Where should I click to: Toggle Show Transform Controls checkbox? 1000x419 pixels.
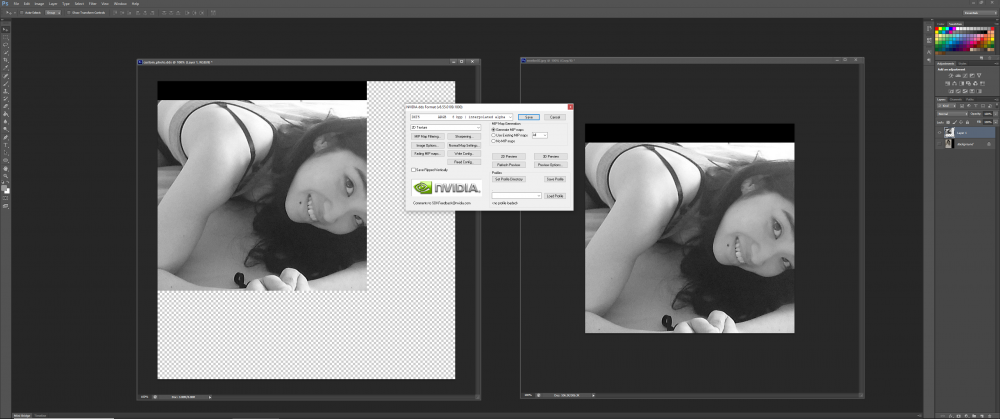click(x=67, y=12)
